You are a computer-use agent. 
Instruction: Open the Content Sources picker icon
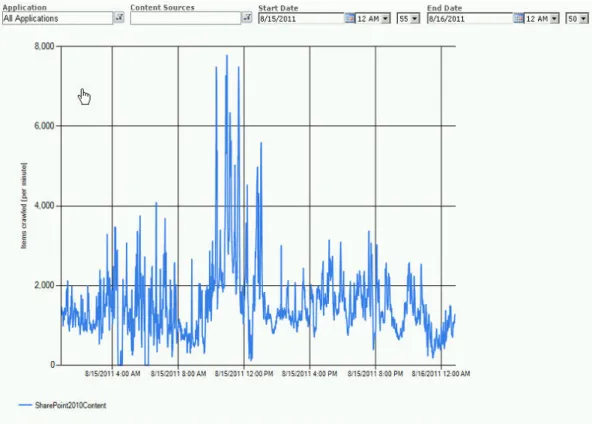coord(247,17)
